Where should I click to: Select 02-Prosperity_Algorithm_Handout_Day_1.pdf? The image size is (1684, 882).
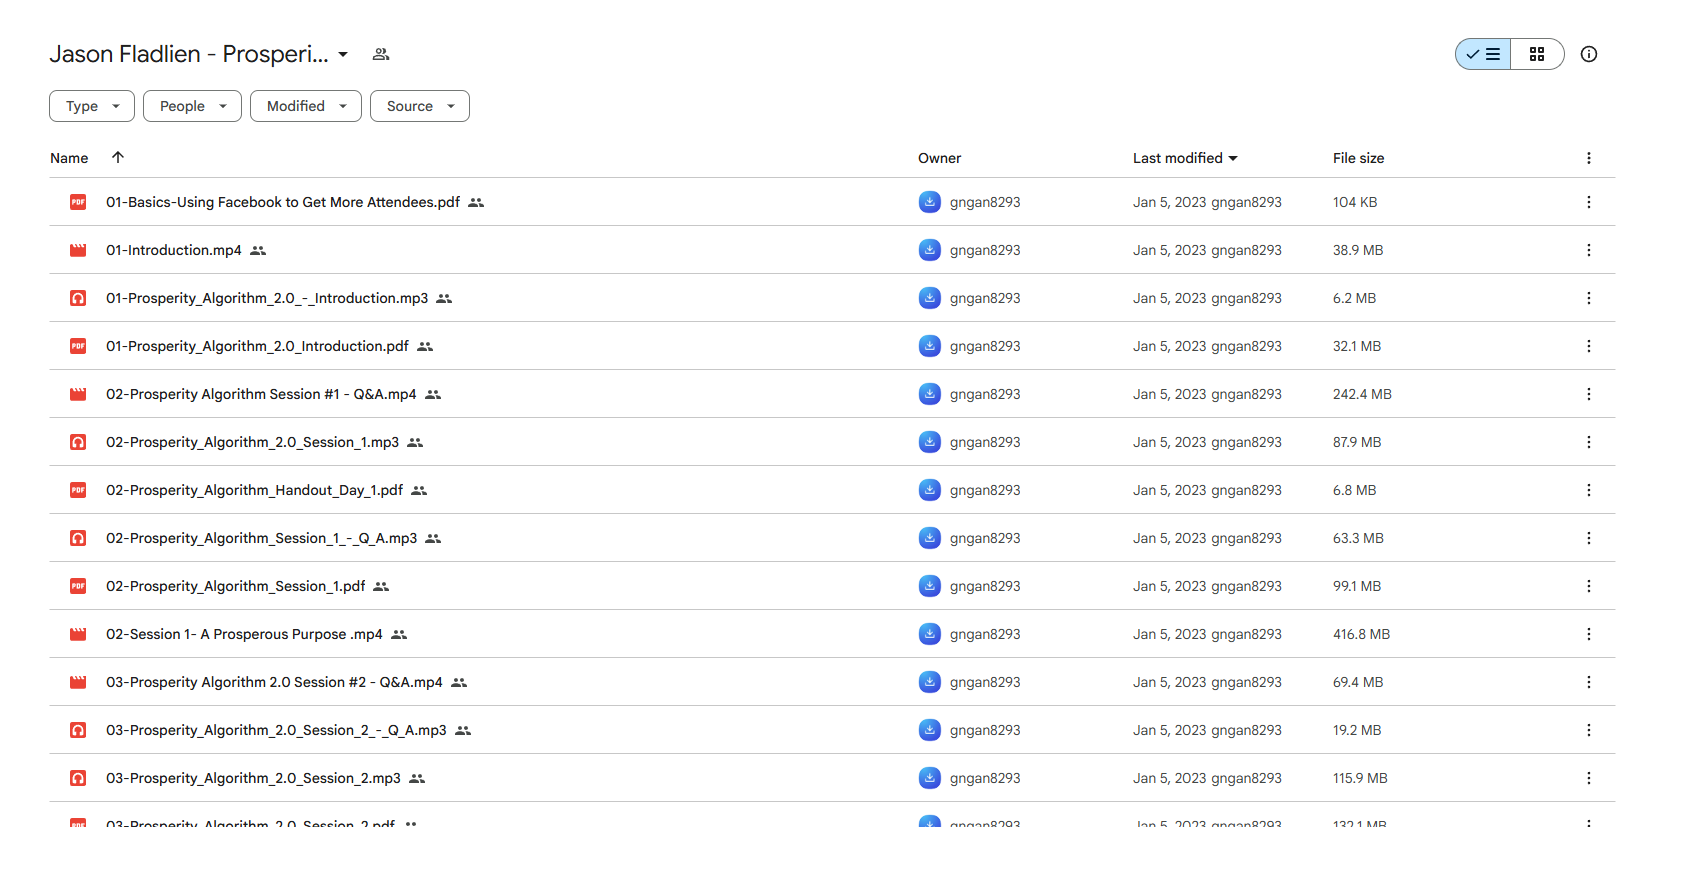[254, 490]
